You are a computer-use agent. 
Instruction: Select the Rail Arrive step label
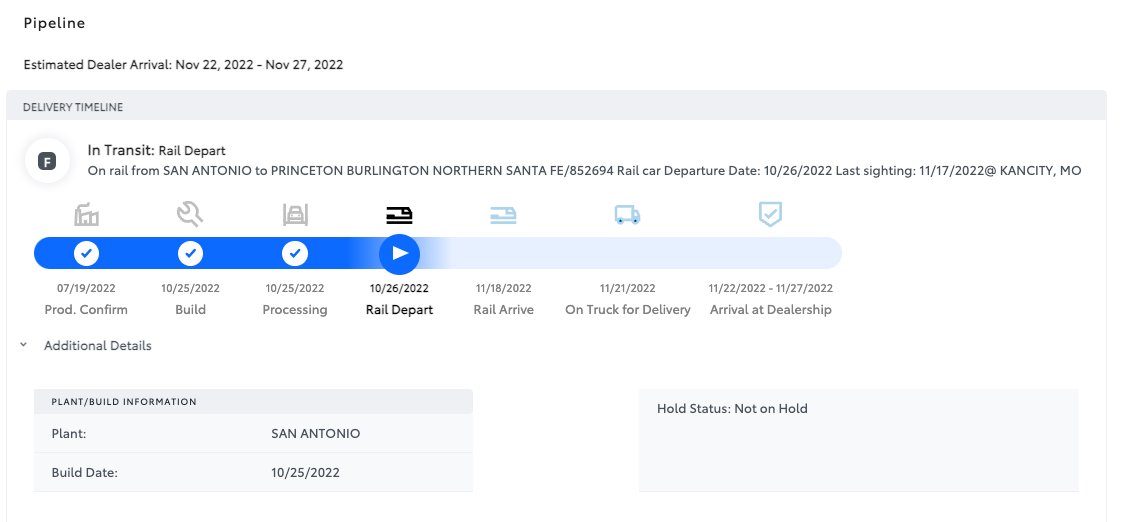pyautogui.click(x=503, y=310)
